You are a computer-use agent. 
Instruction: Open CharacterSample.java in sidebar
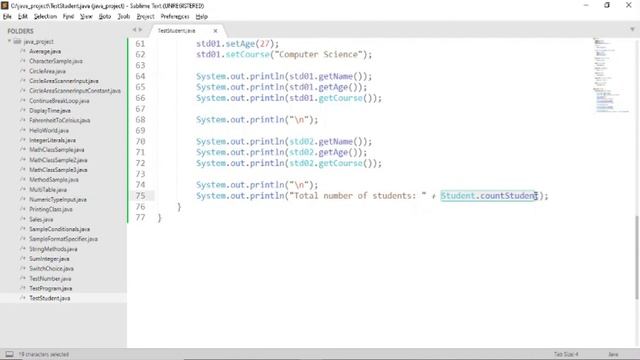[56, 61]
